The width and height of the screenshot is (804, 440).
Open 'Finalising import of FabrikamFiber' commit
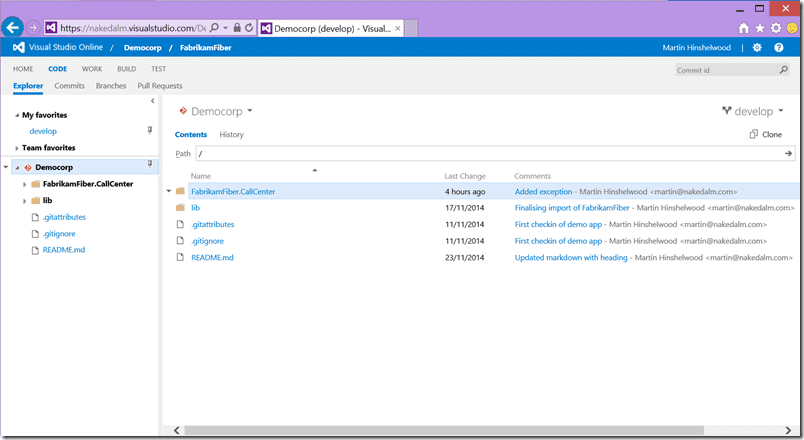click(x=572, y=208)
